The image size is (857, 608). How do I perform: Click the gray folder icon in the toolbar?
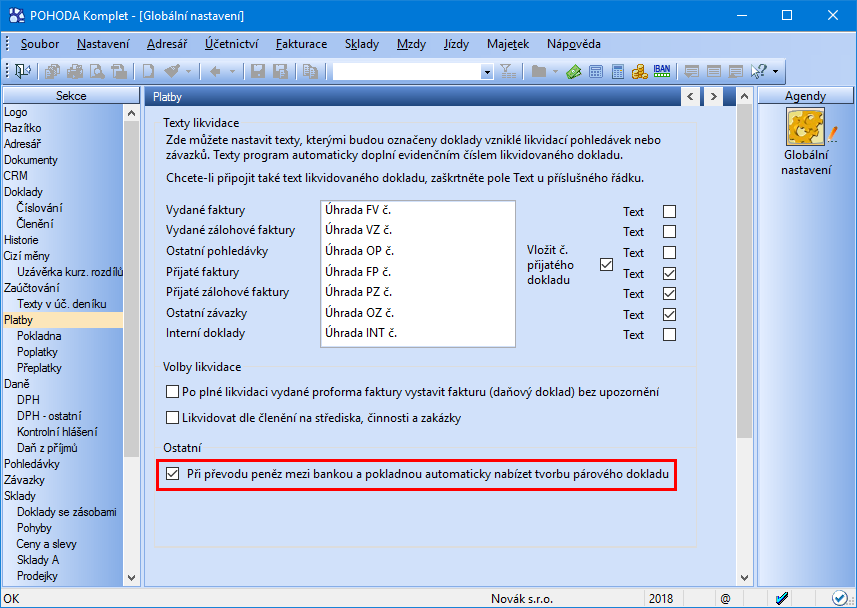(539, 71)
